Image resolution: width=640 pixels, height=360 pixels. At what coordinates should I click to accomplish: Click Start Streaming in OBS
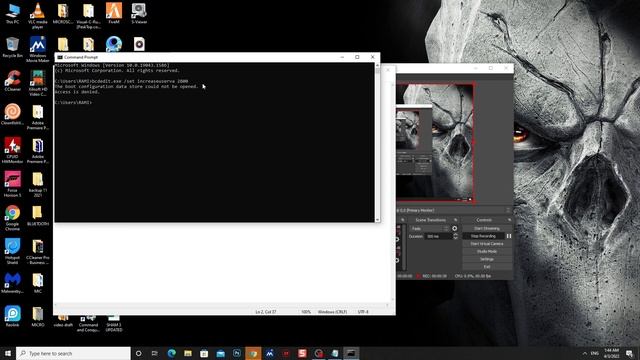point(487,228)
